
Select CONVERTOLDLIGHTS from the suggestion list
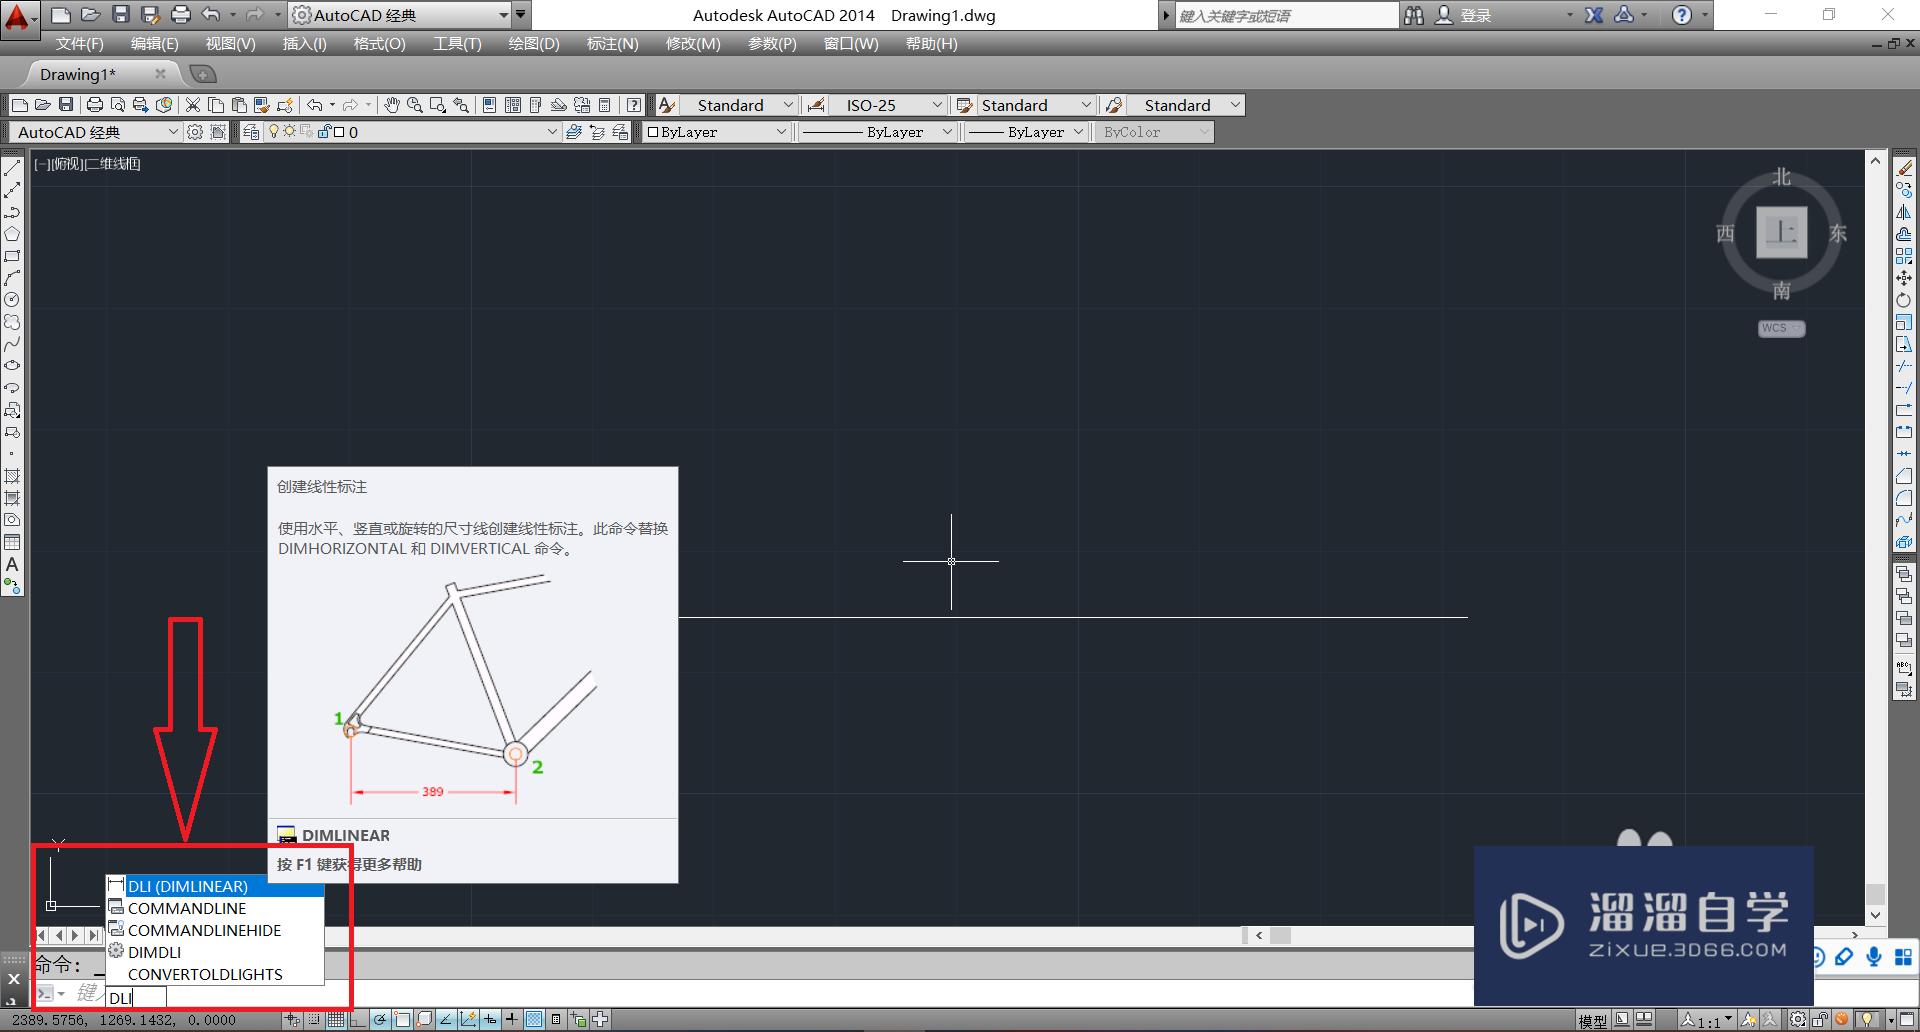pyautogui.click(x=215, y=974)
